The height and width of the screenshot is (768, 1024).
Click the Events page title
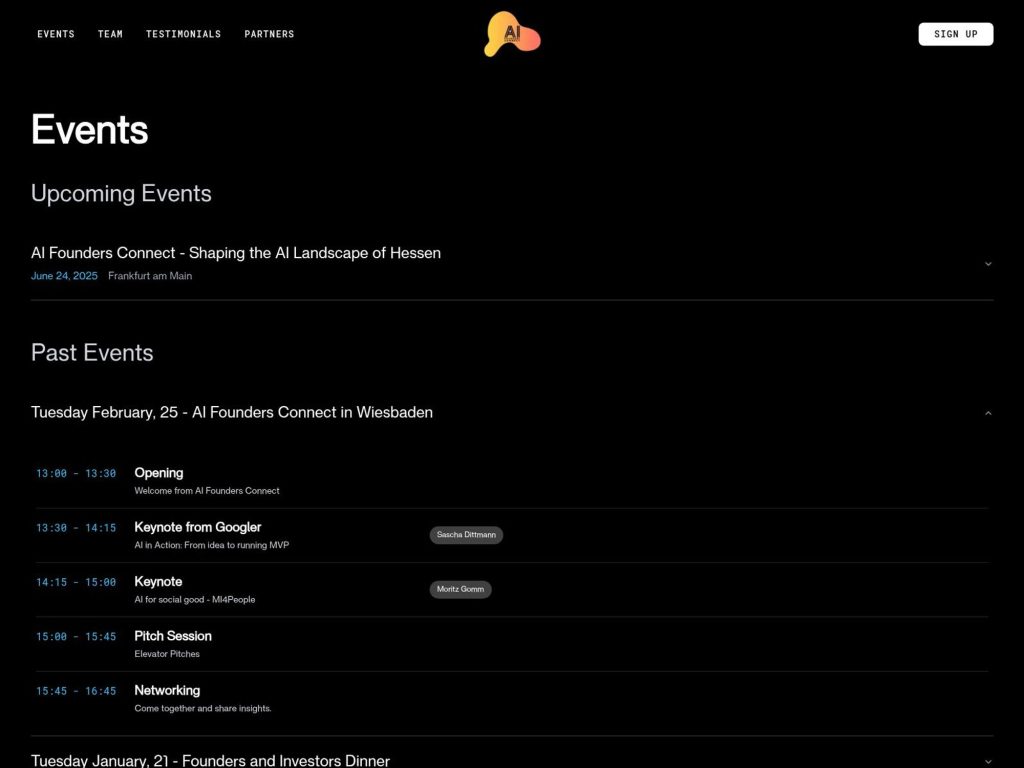click(89, 129)
